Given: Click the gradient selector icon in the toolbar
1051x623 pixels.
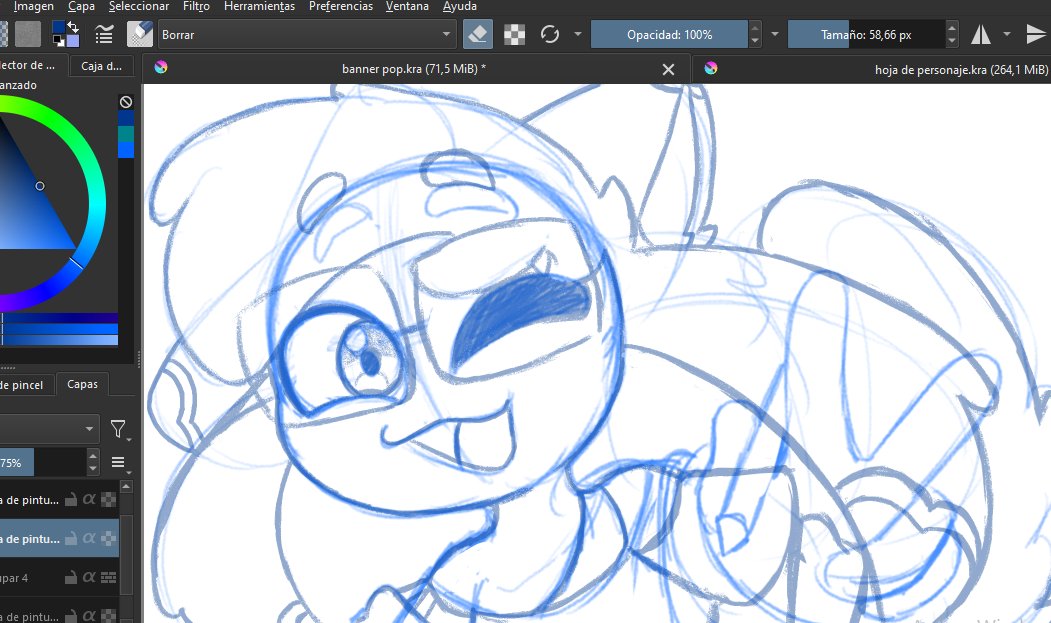Looking at the screenshot, I should point(4,33).
